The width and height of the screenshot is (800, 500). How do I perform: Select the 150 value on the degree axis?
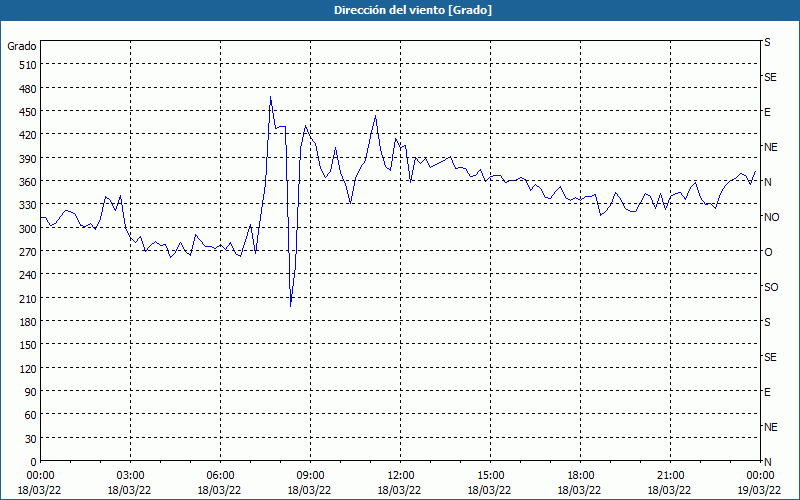coord(29,345)
